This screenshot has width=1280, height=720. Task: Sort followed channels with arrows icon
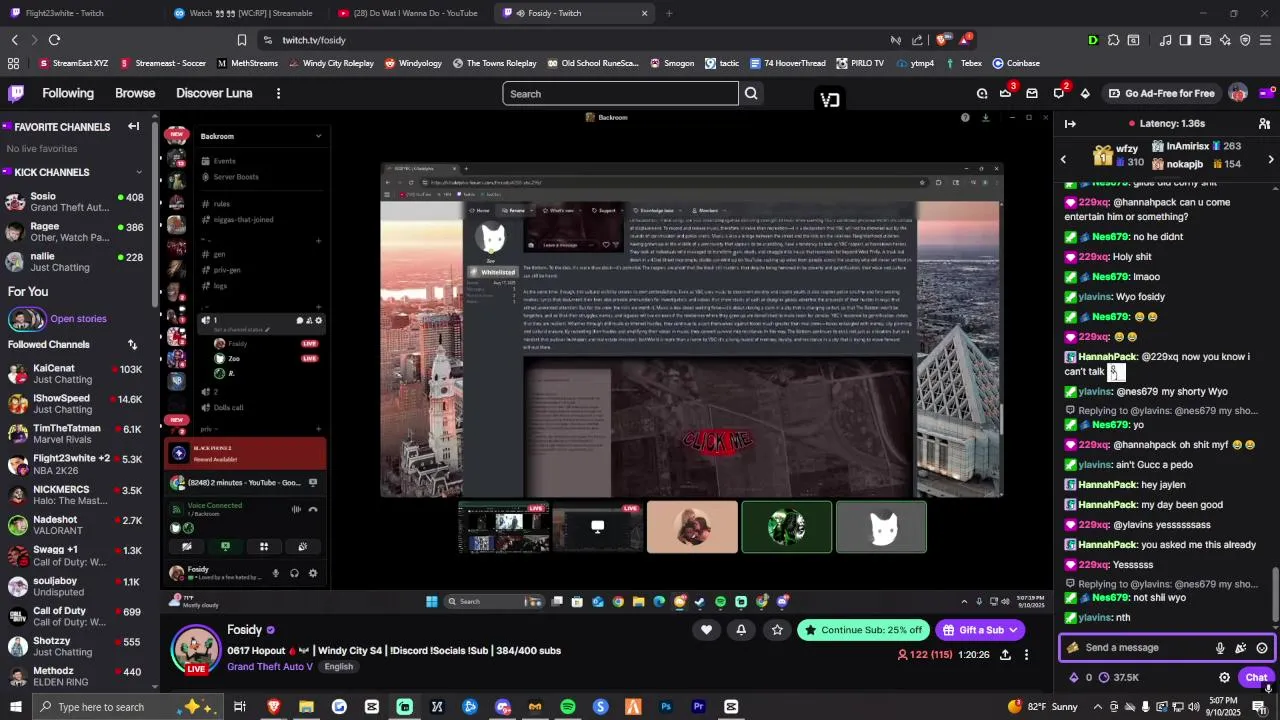coord(132,344)
